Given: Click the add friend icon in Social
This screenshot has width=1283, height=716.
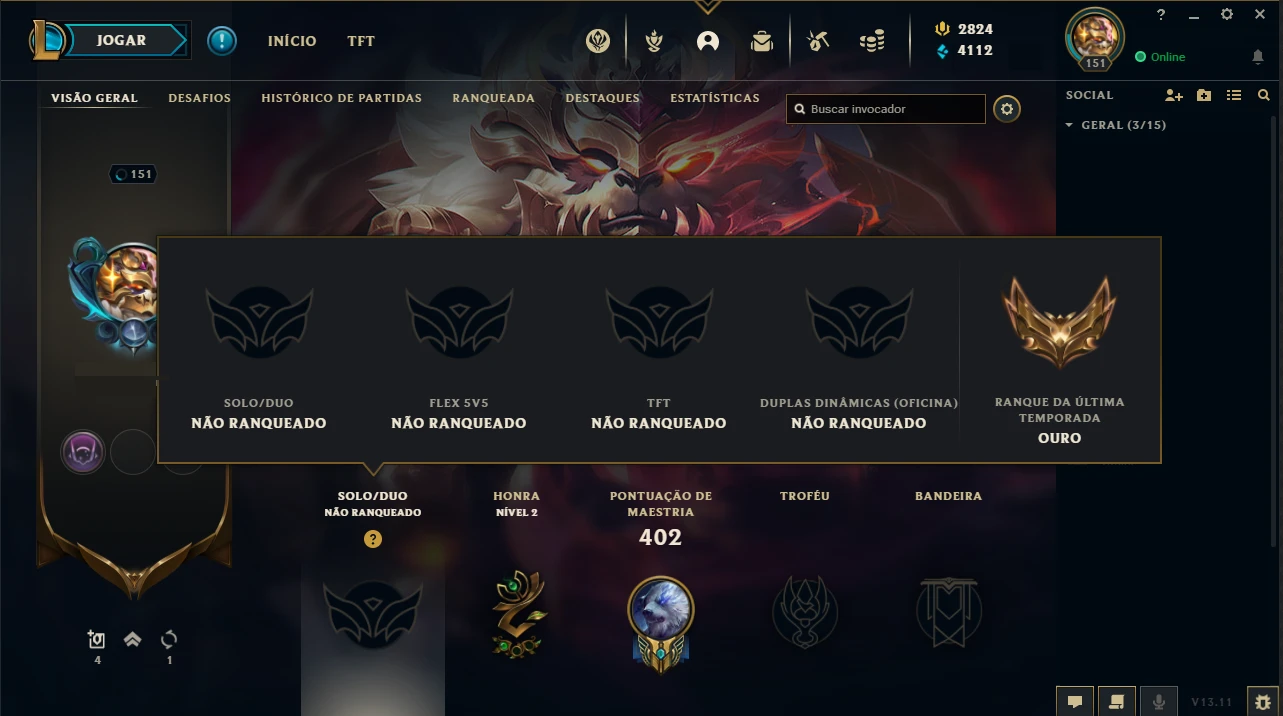Looking at the screenshot, I should click(x=1174, y=95).
